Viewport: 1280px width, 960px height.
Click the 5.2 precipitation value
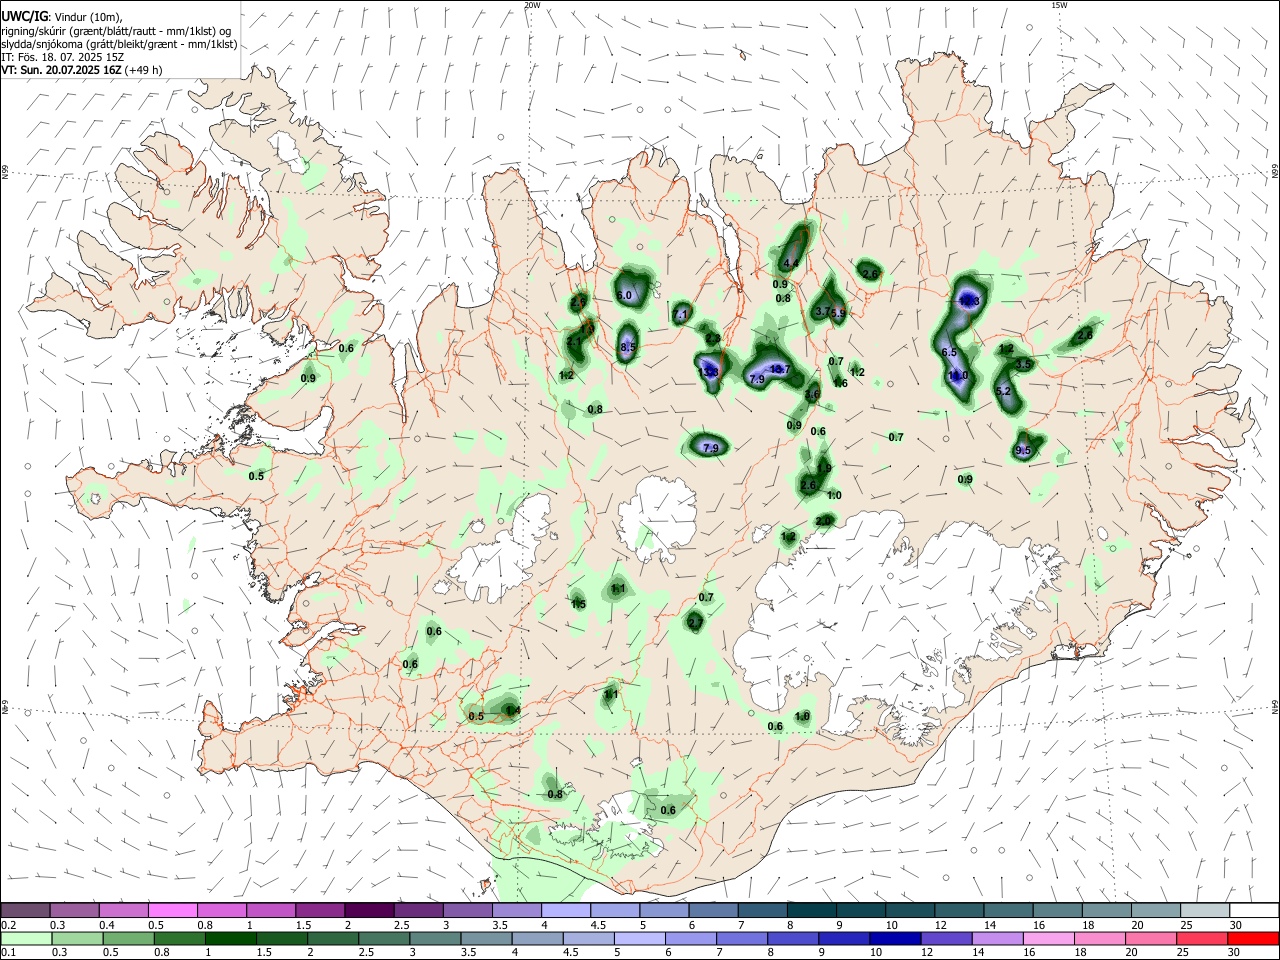(x=1004, y=392)
